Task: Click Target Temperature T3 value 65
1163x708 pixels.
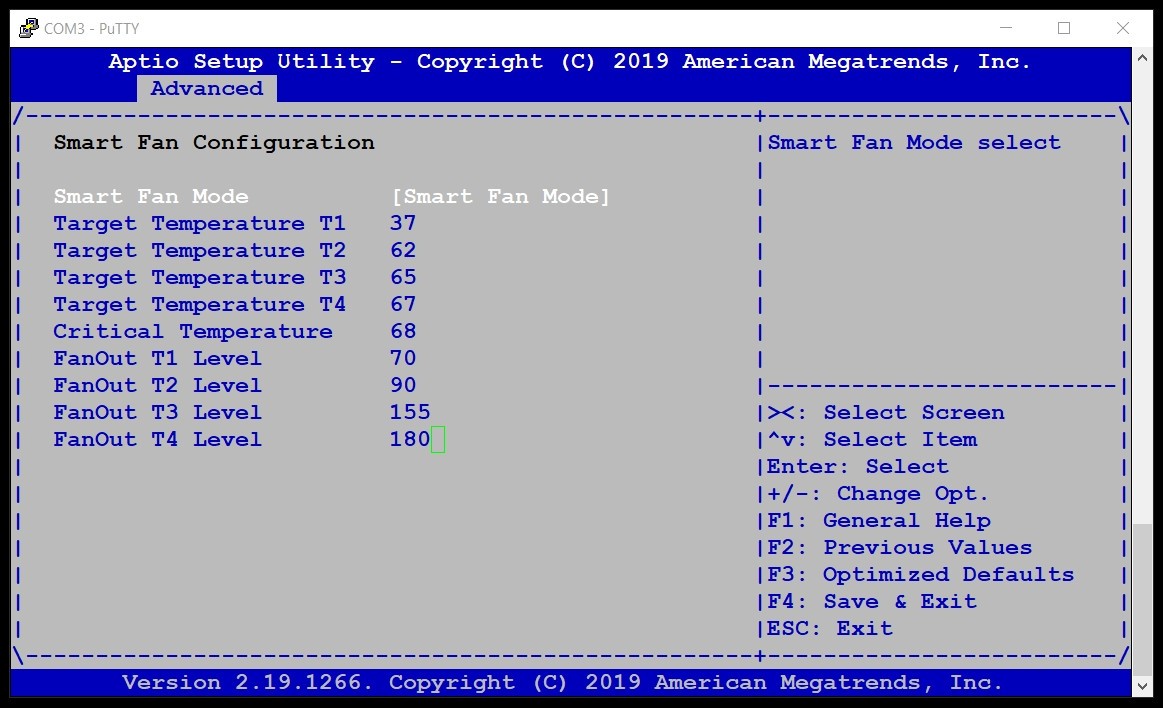Action: pyautogui.click(x=403, y=277)
